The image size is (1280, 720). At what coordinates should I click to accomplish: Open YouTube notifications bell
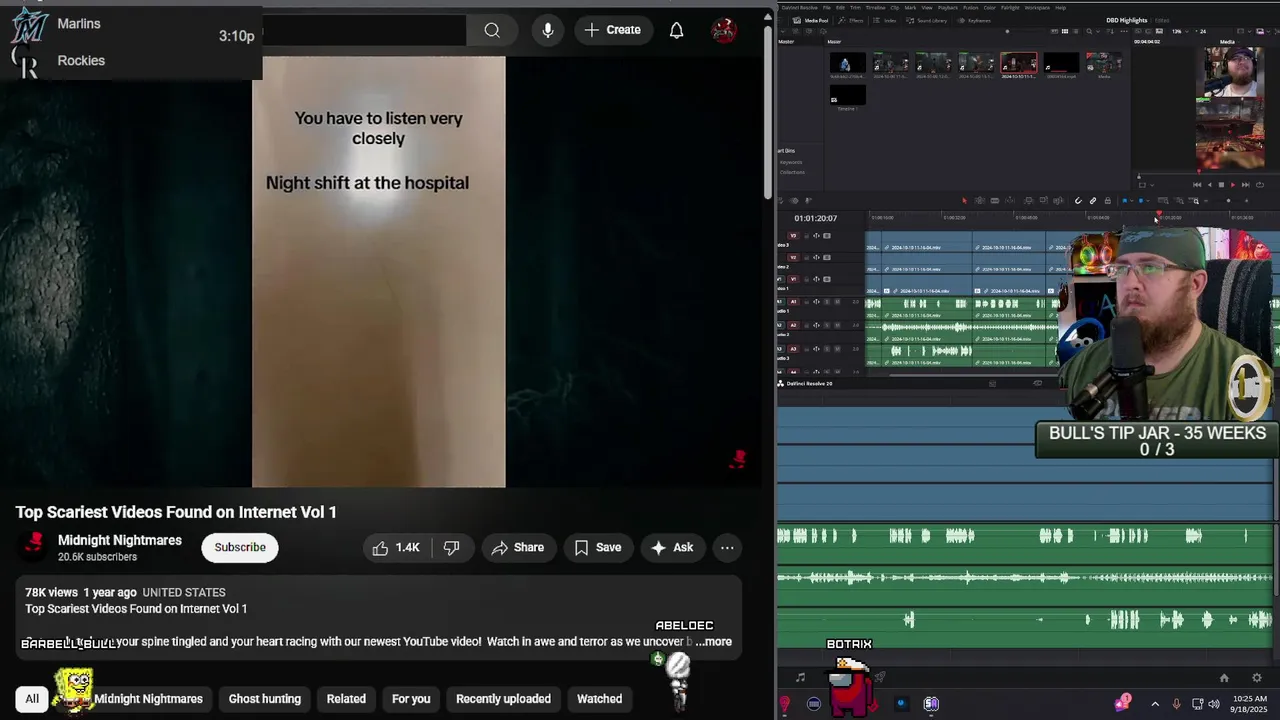(677, 30)
